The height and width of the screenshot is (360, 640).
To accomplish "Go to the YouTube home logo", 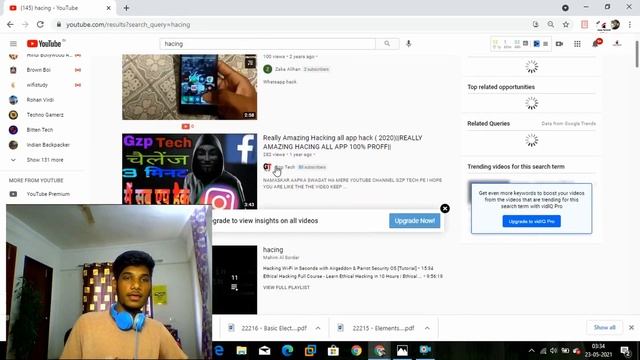I will coord(44,44).
